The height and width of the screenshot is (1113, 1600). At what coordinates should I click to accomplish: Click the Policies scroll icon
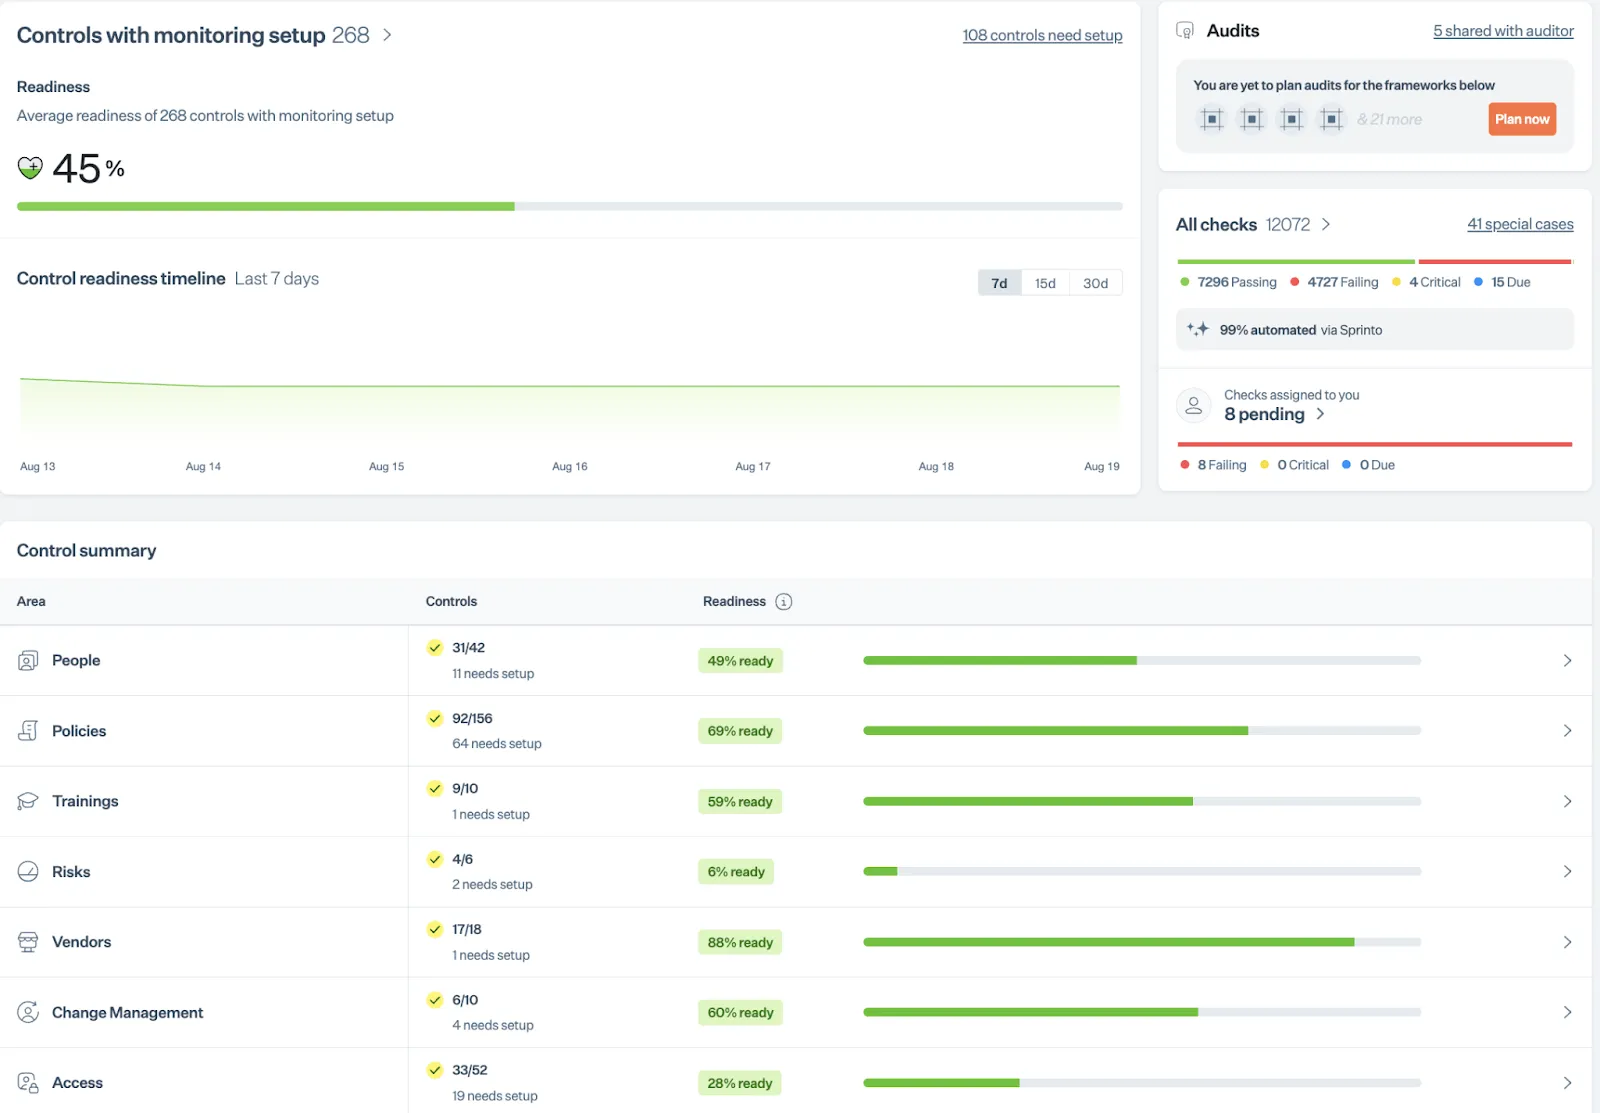tap(28, 730)
